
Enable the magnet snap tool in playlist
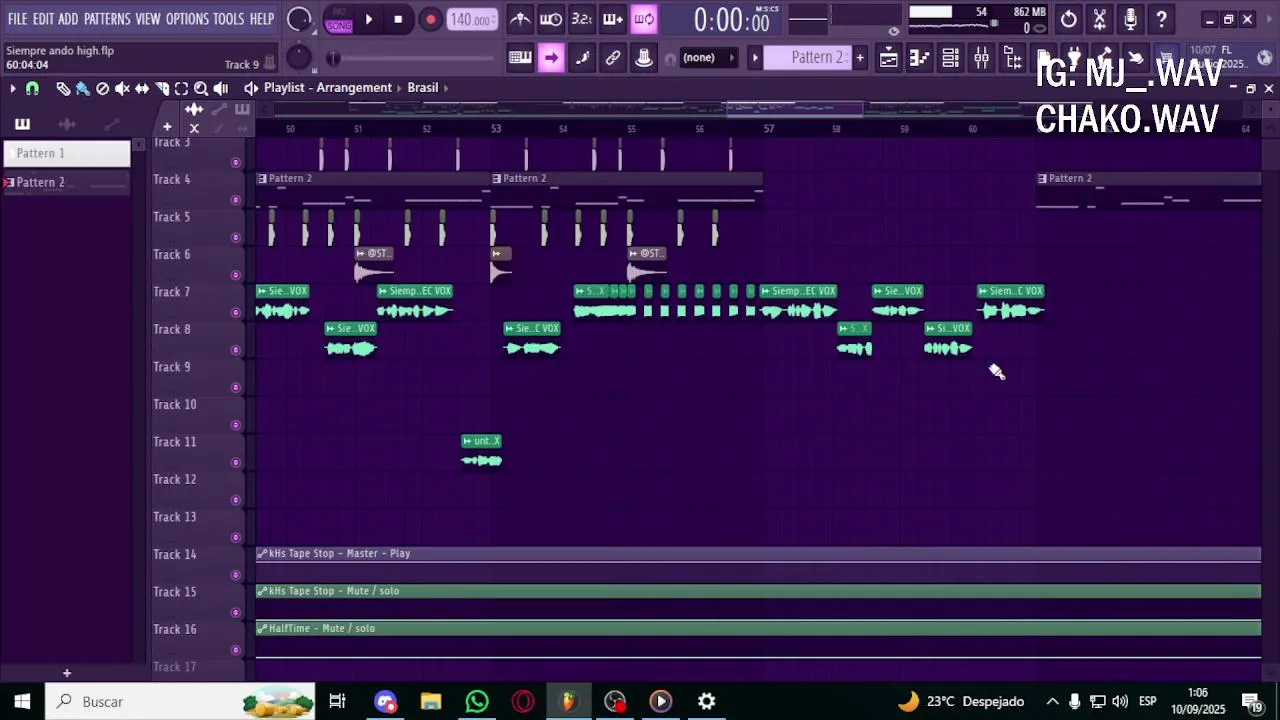click(x=32, y=88)
